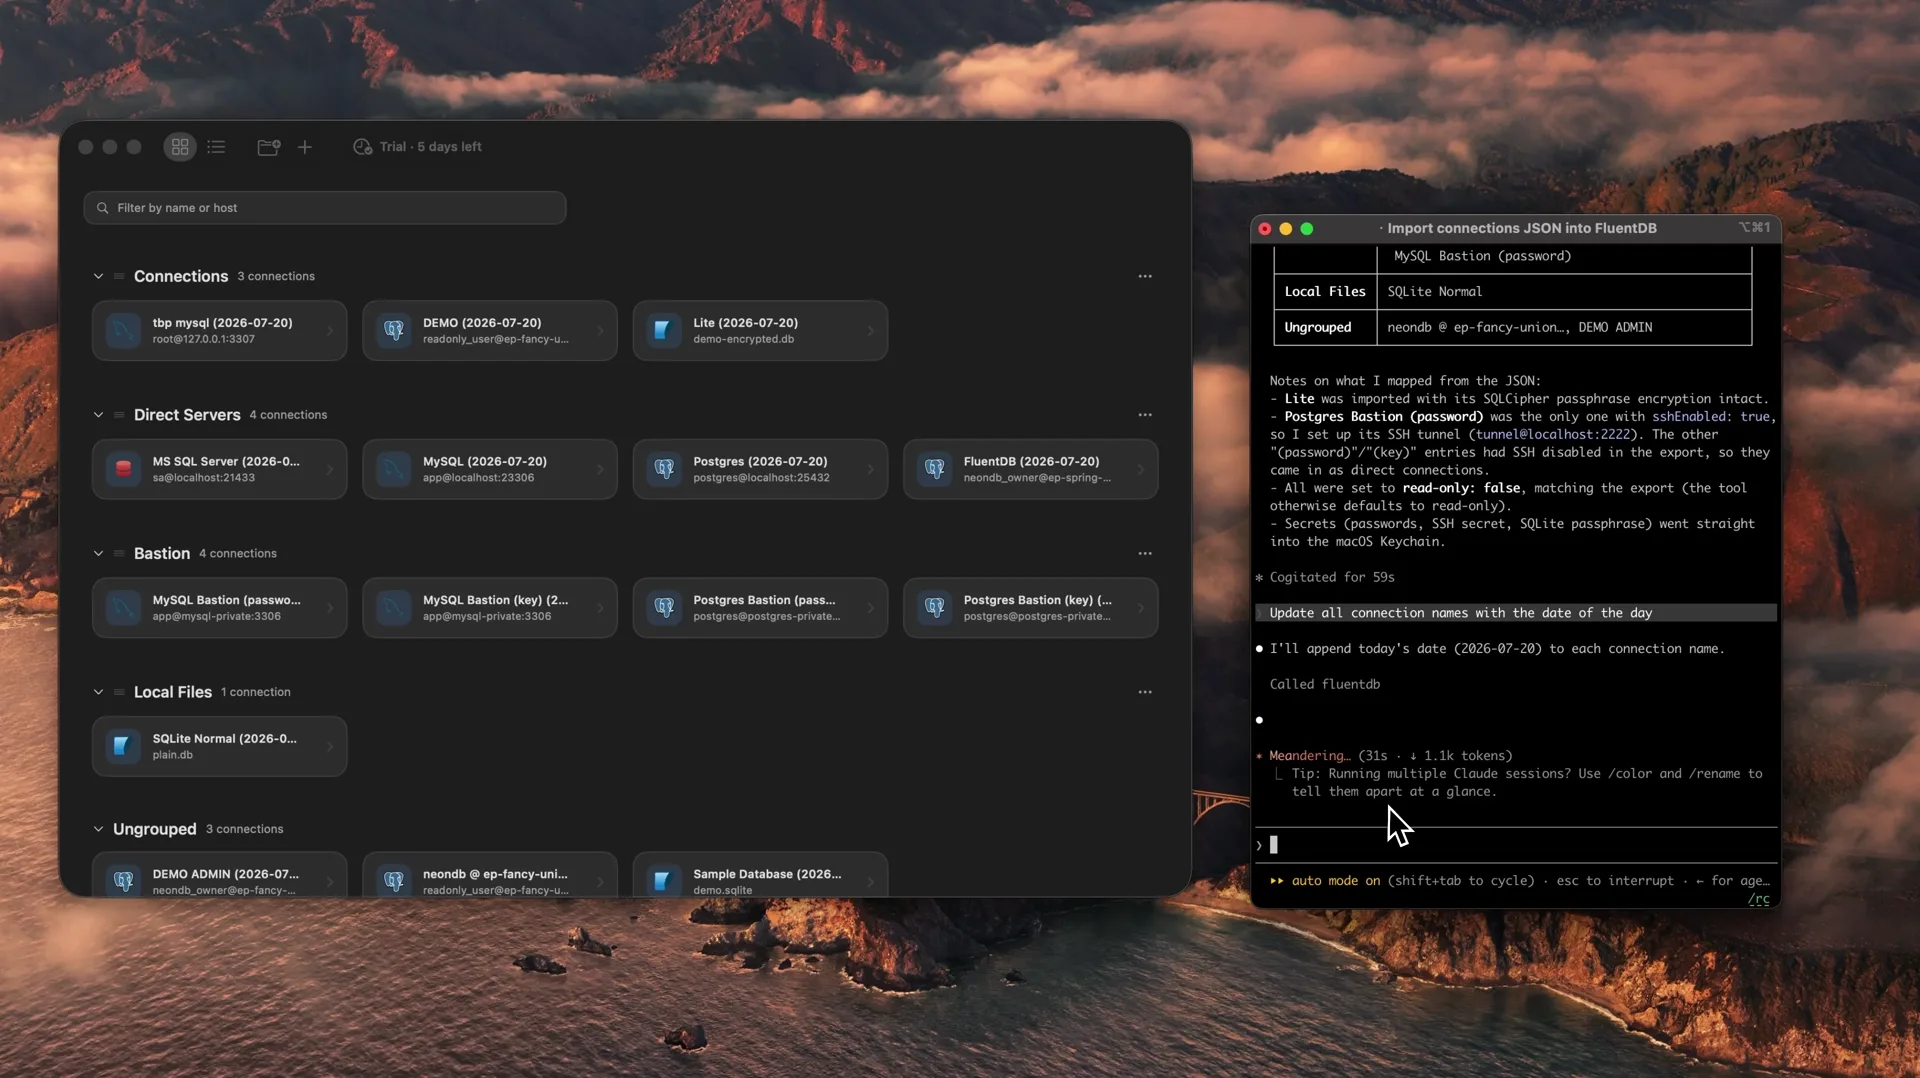This screenshot has width=1920, height=1078.
Task: Click the MySQL (2026-07-20) dolphin icon
Action: (x=394, y=469)
